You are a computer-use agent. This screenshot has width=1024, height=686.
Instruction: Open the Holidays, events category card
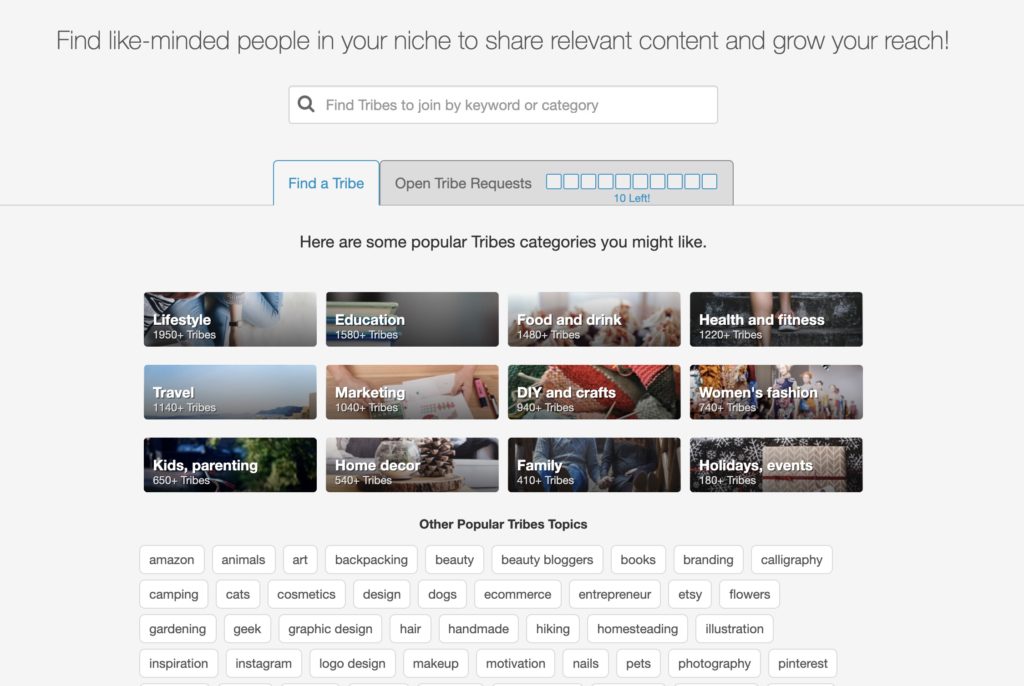tap(776, 465)
